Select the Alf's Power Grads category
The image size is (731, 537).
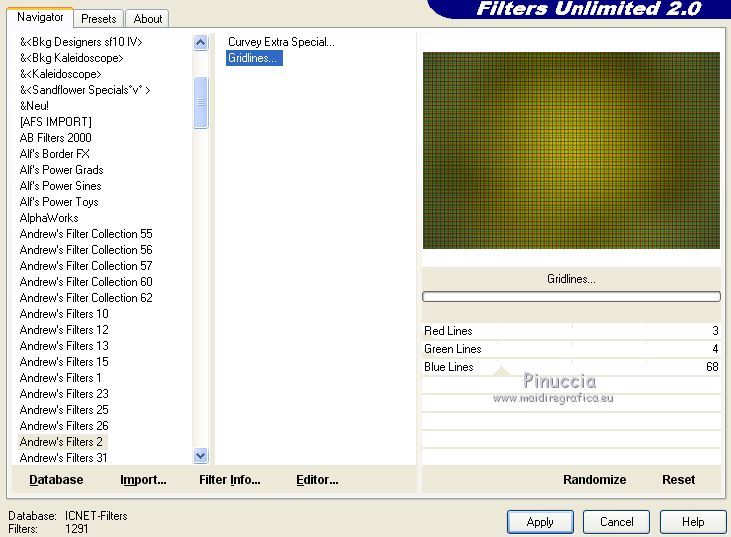tap(62, 170)
